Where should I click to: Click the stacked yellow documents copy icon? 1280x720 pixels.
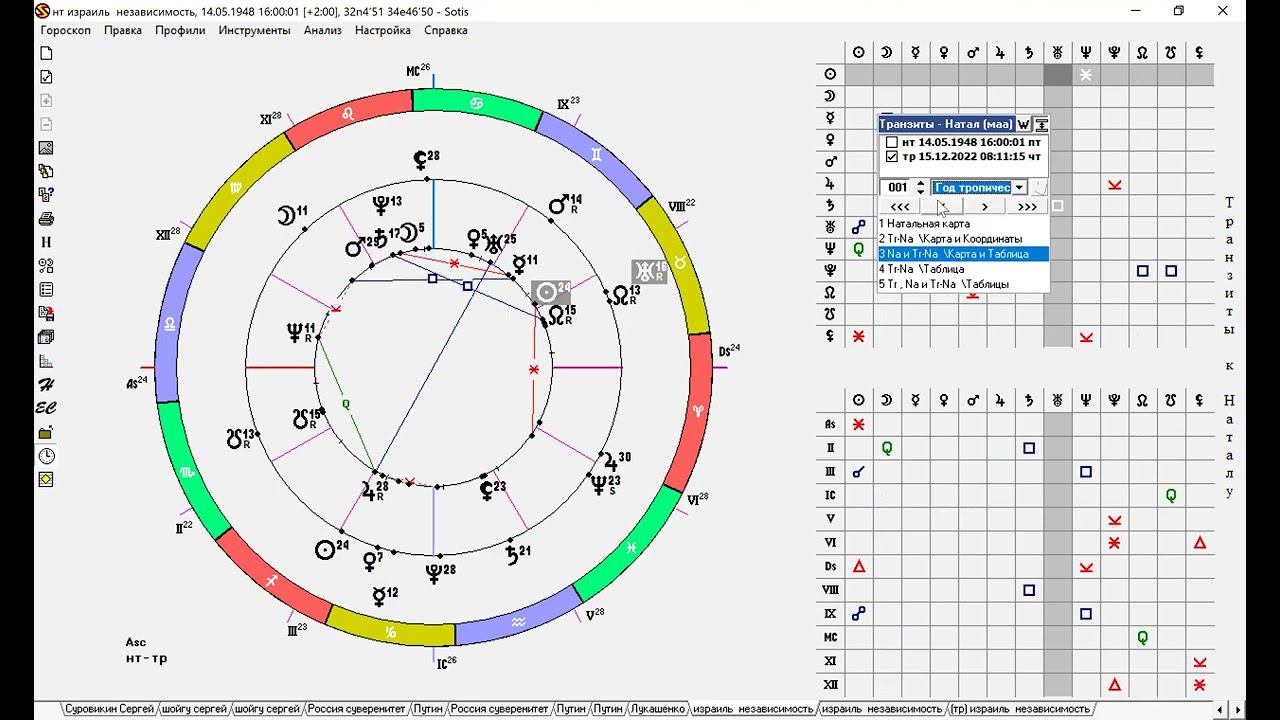pyautogui.click(x=46, y=172)
